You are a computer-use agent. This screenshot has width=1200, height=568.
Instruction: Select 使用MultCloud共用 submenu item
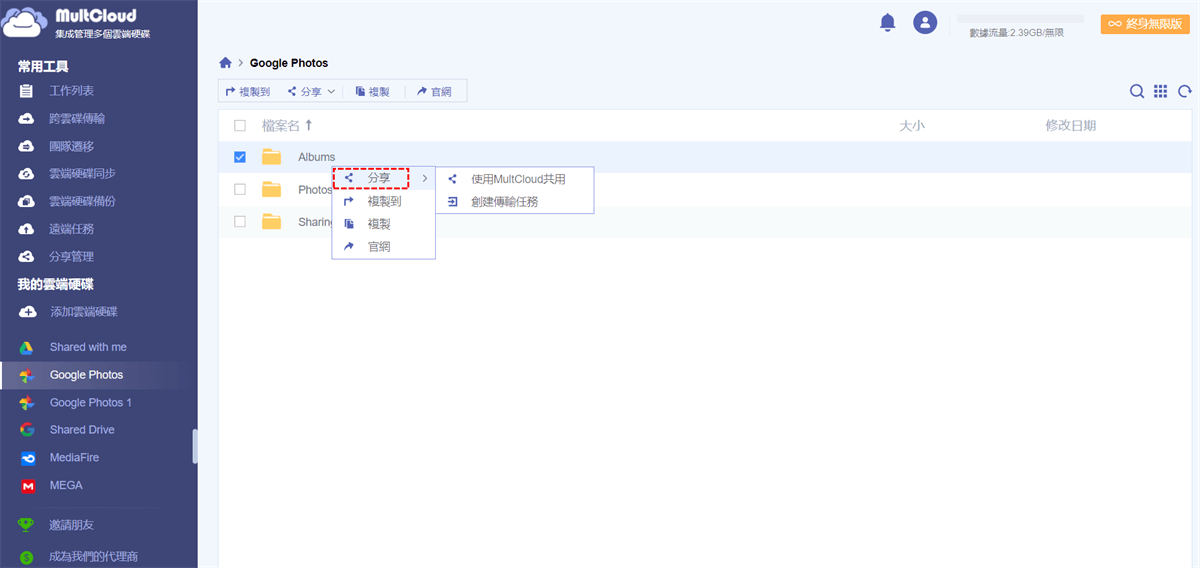click(x=515, y=179)
